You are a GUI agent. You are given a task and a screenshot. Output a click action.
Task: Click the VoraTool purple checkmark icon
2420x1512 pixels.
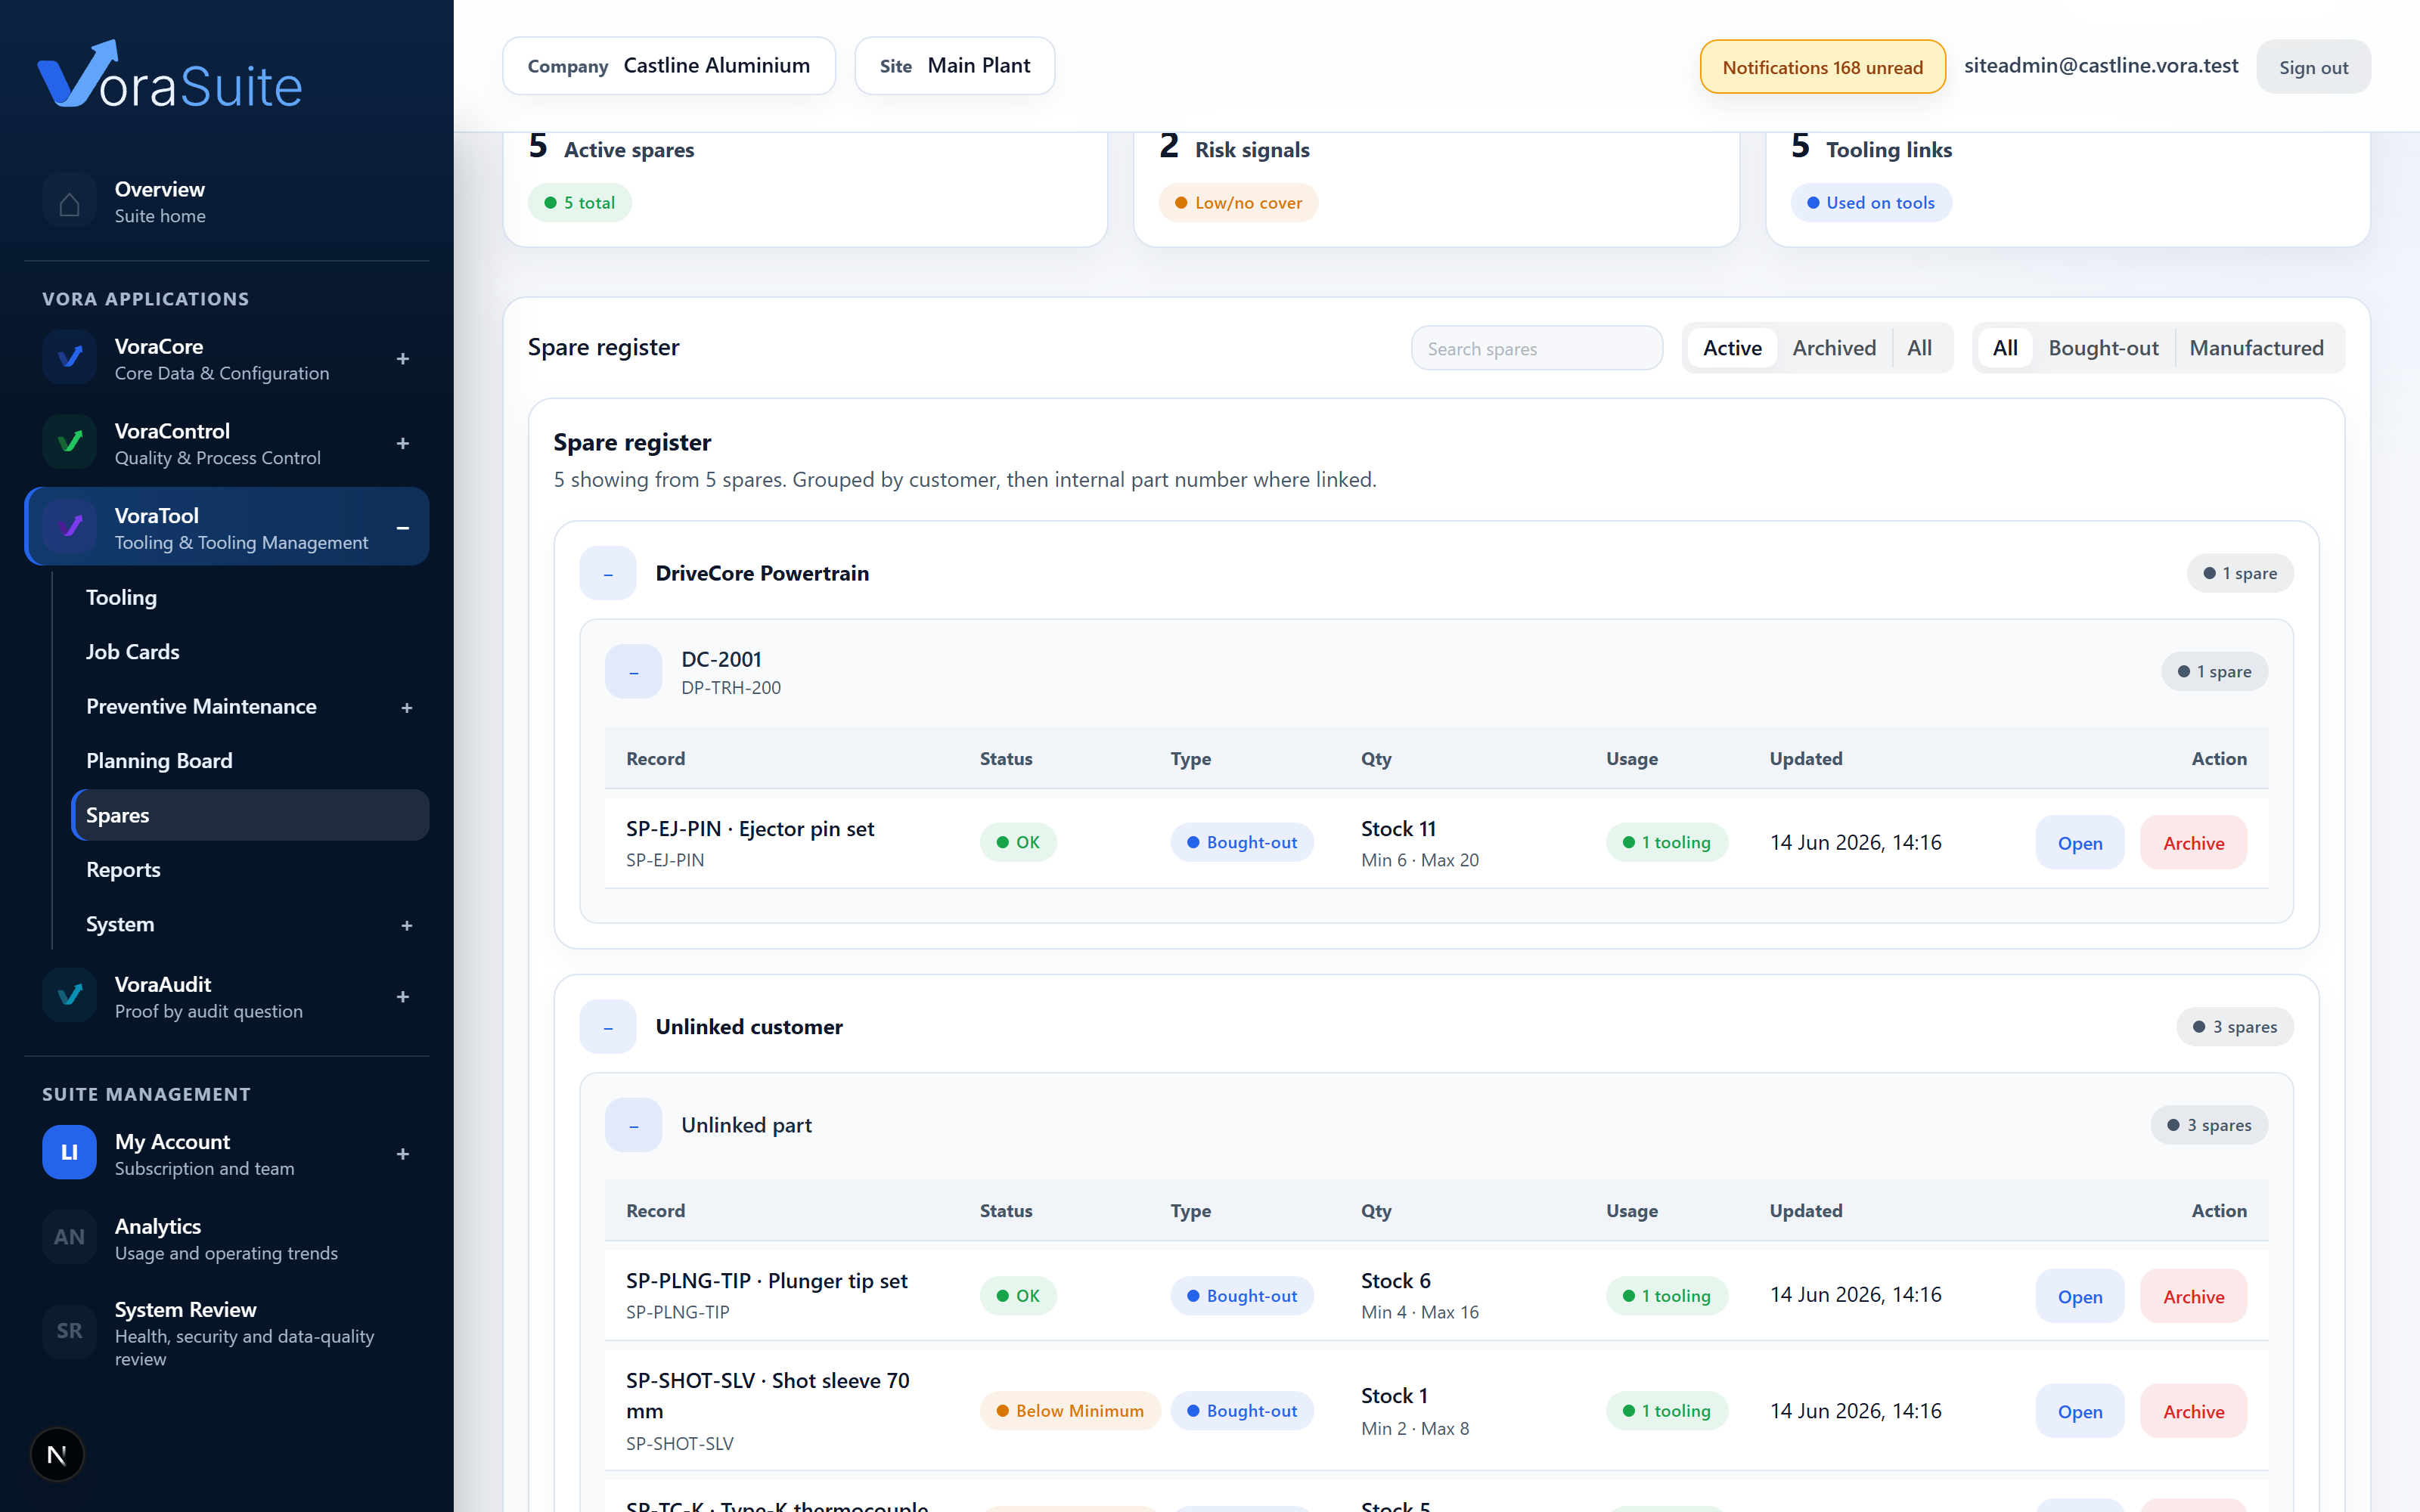(x=69, y=527)
